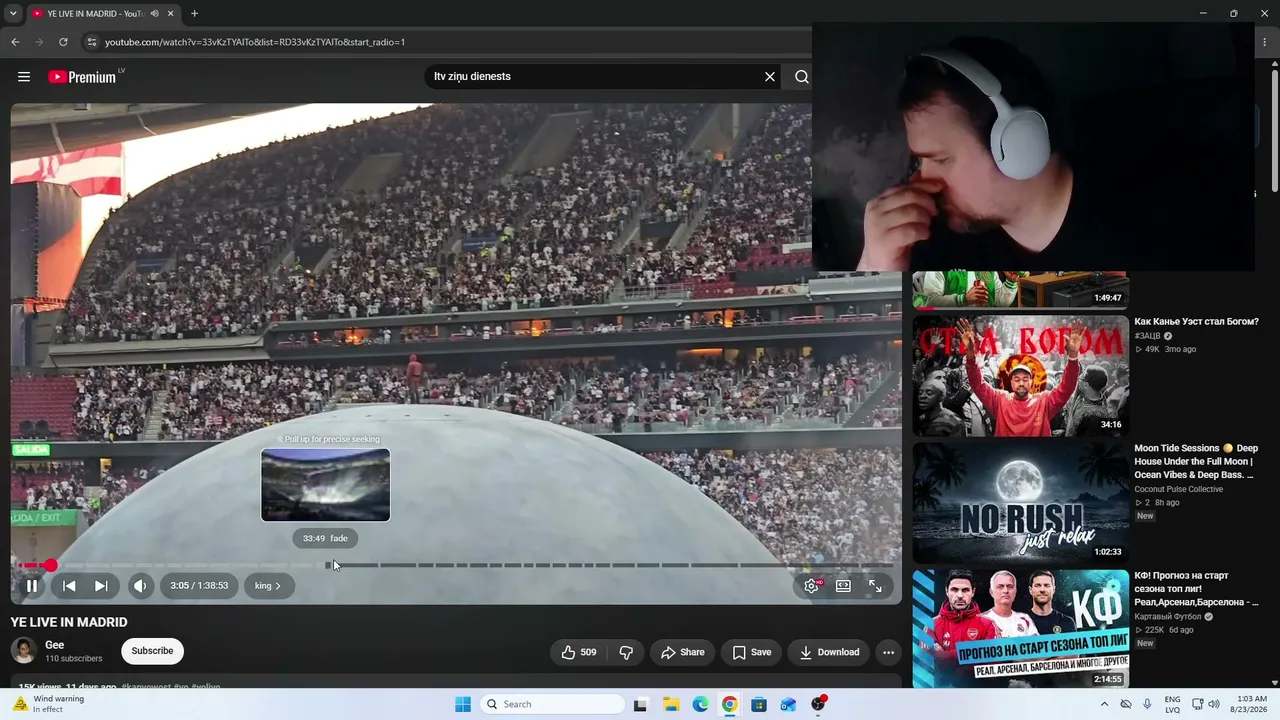Mute the video player volume
Image resolution: width=1280 pixels, height=720 pixels.
coord(140,586)
